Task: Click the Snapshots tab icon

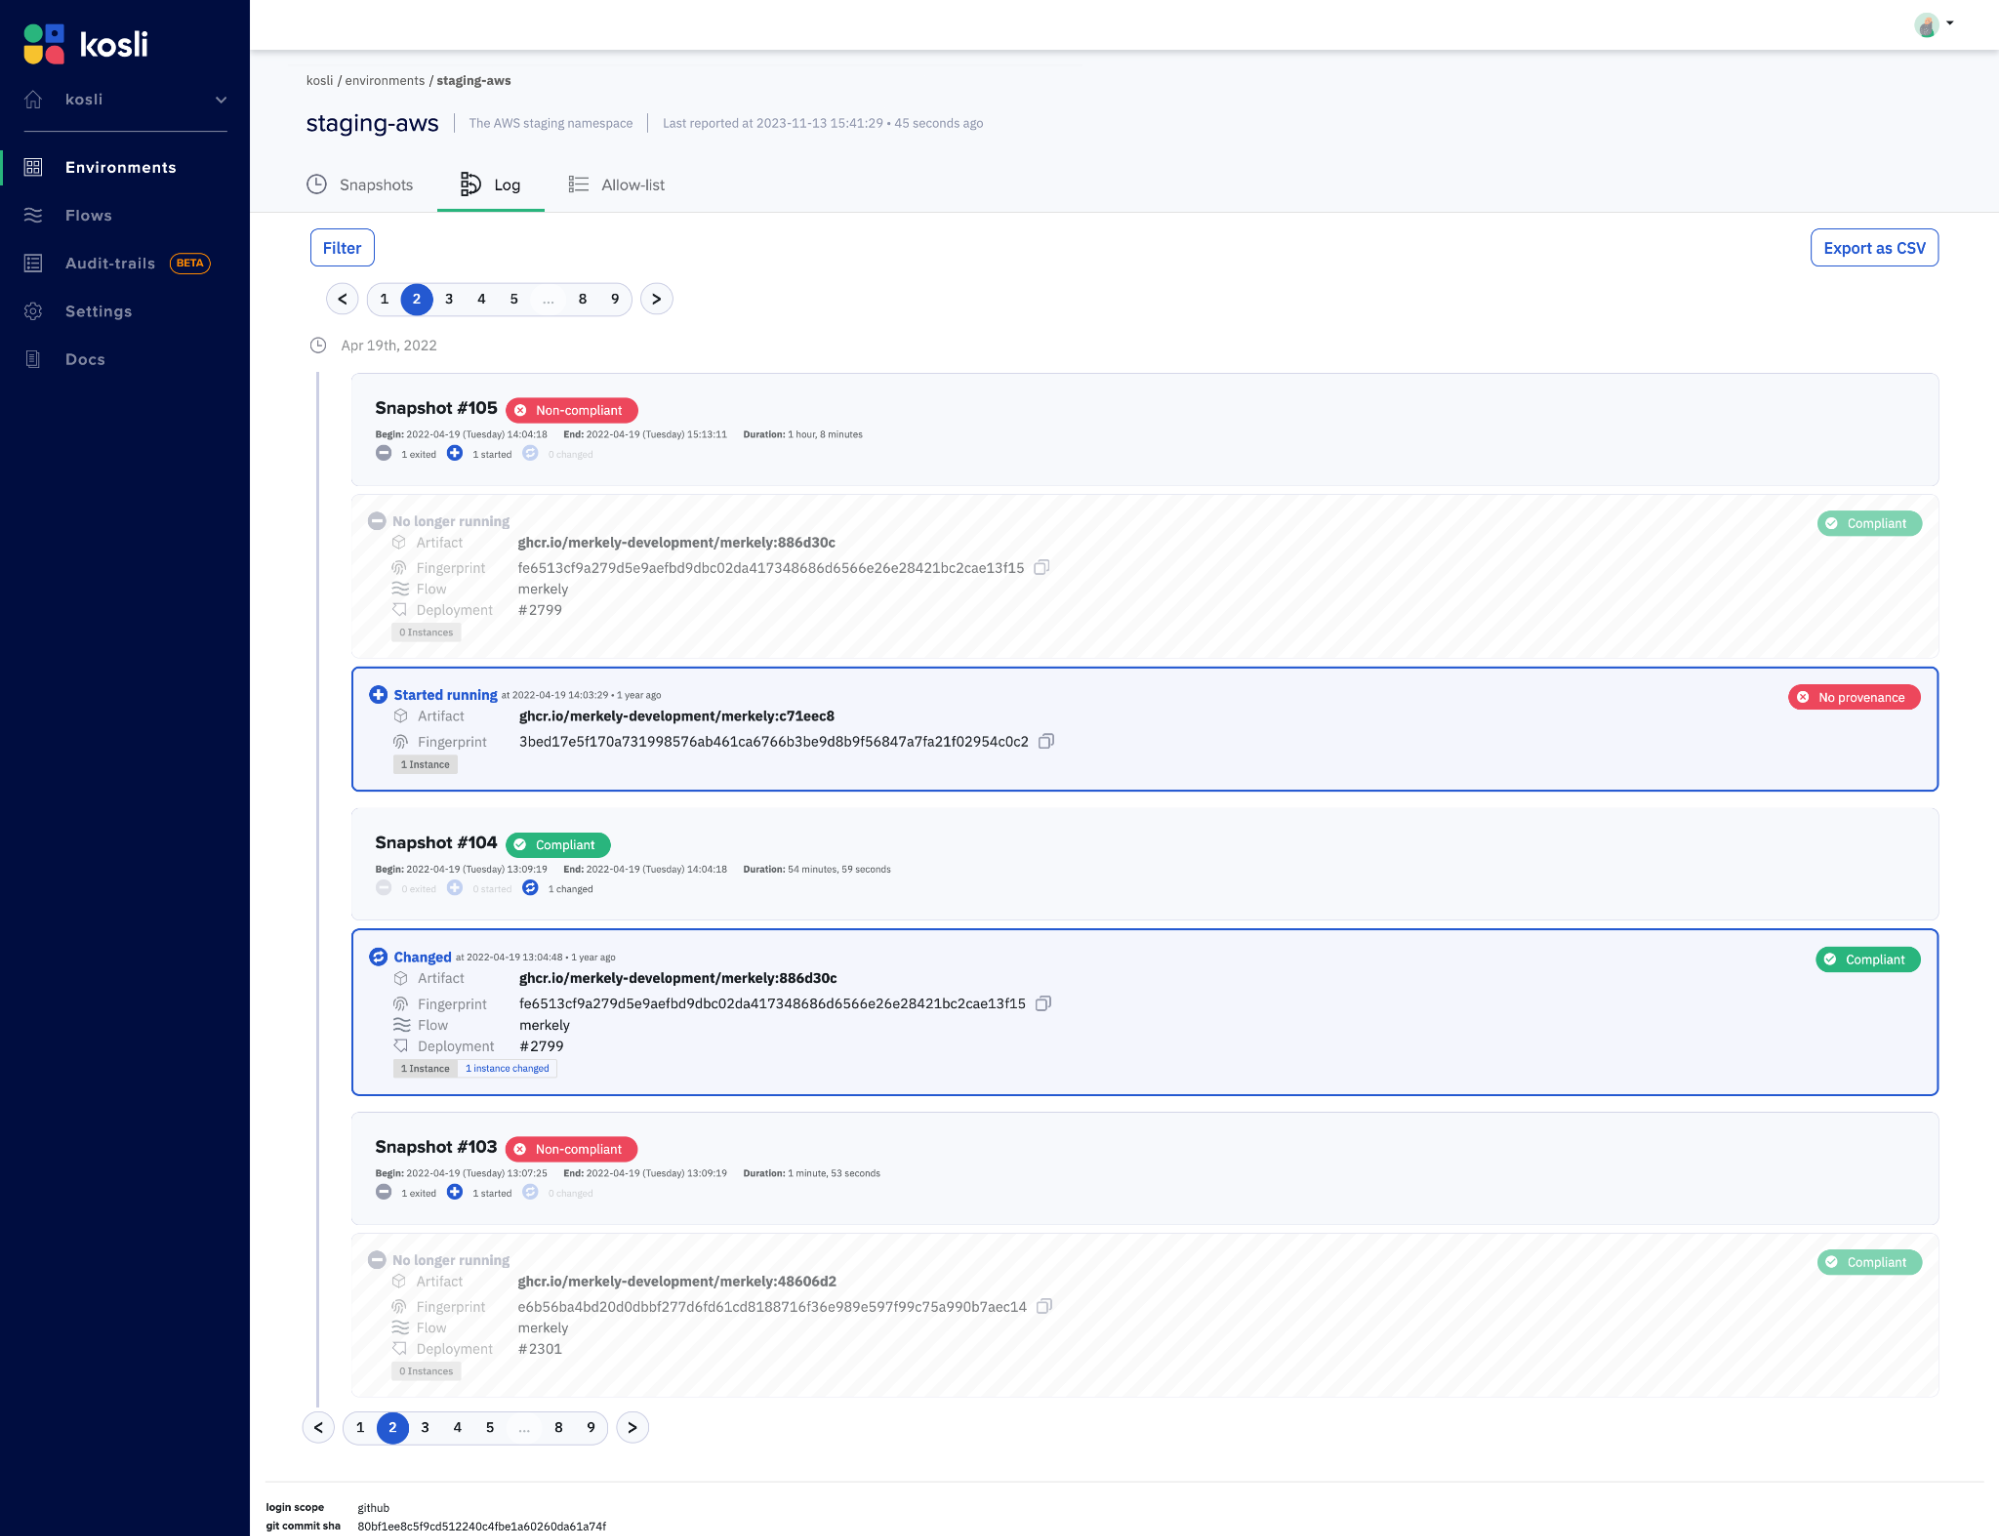Action: 318,184
